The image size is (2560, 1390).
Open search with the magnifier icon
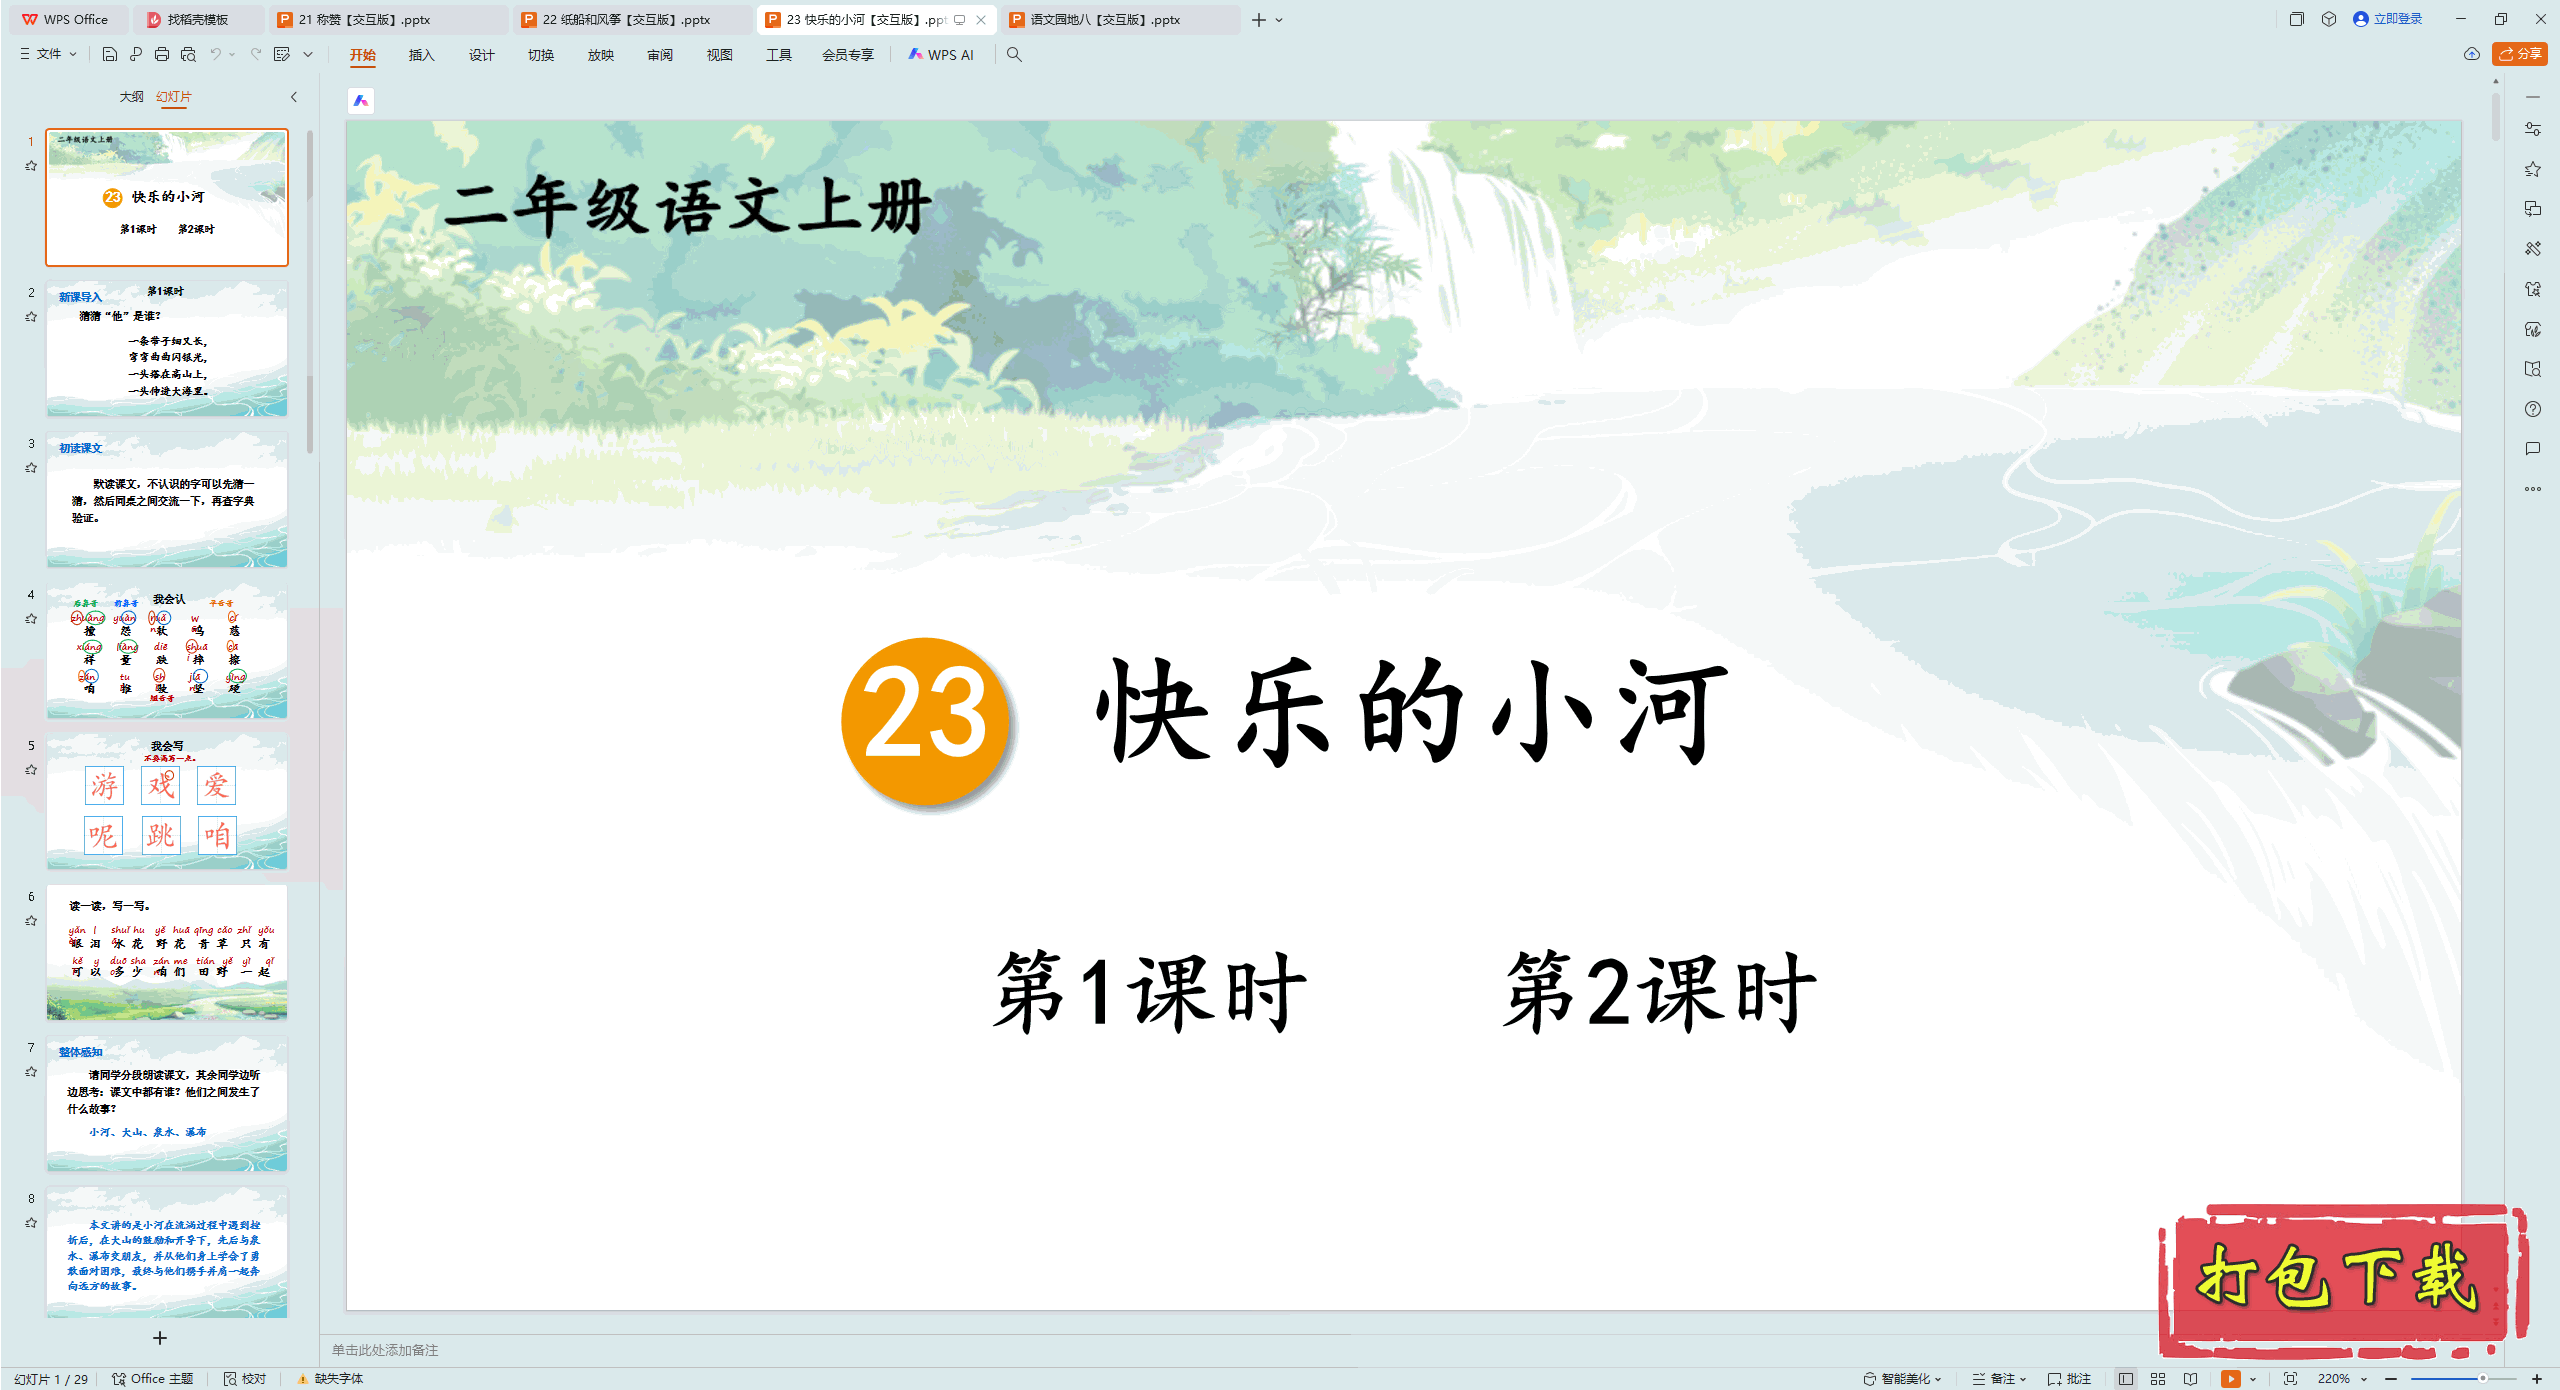tap(1014, 55)
